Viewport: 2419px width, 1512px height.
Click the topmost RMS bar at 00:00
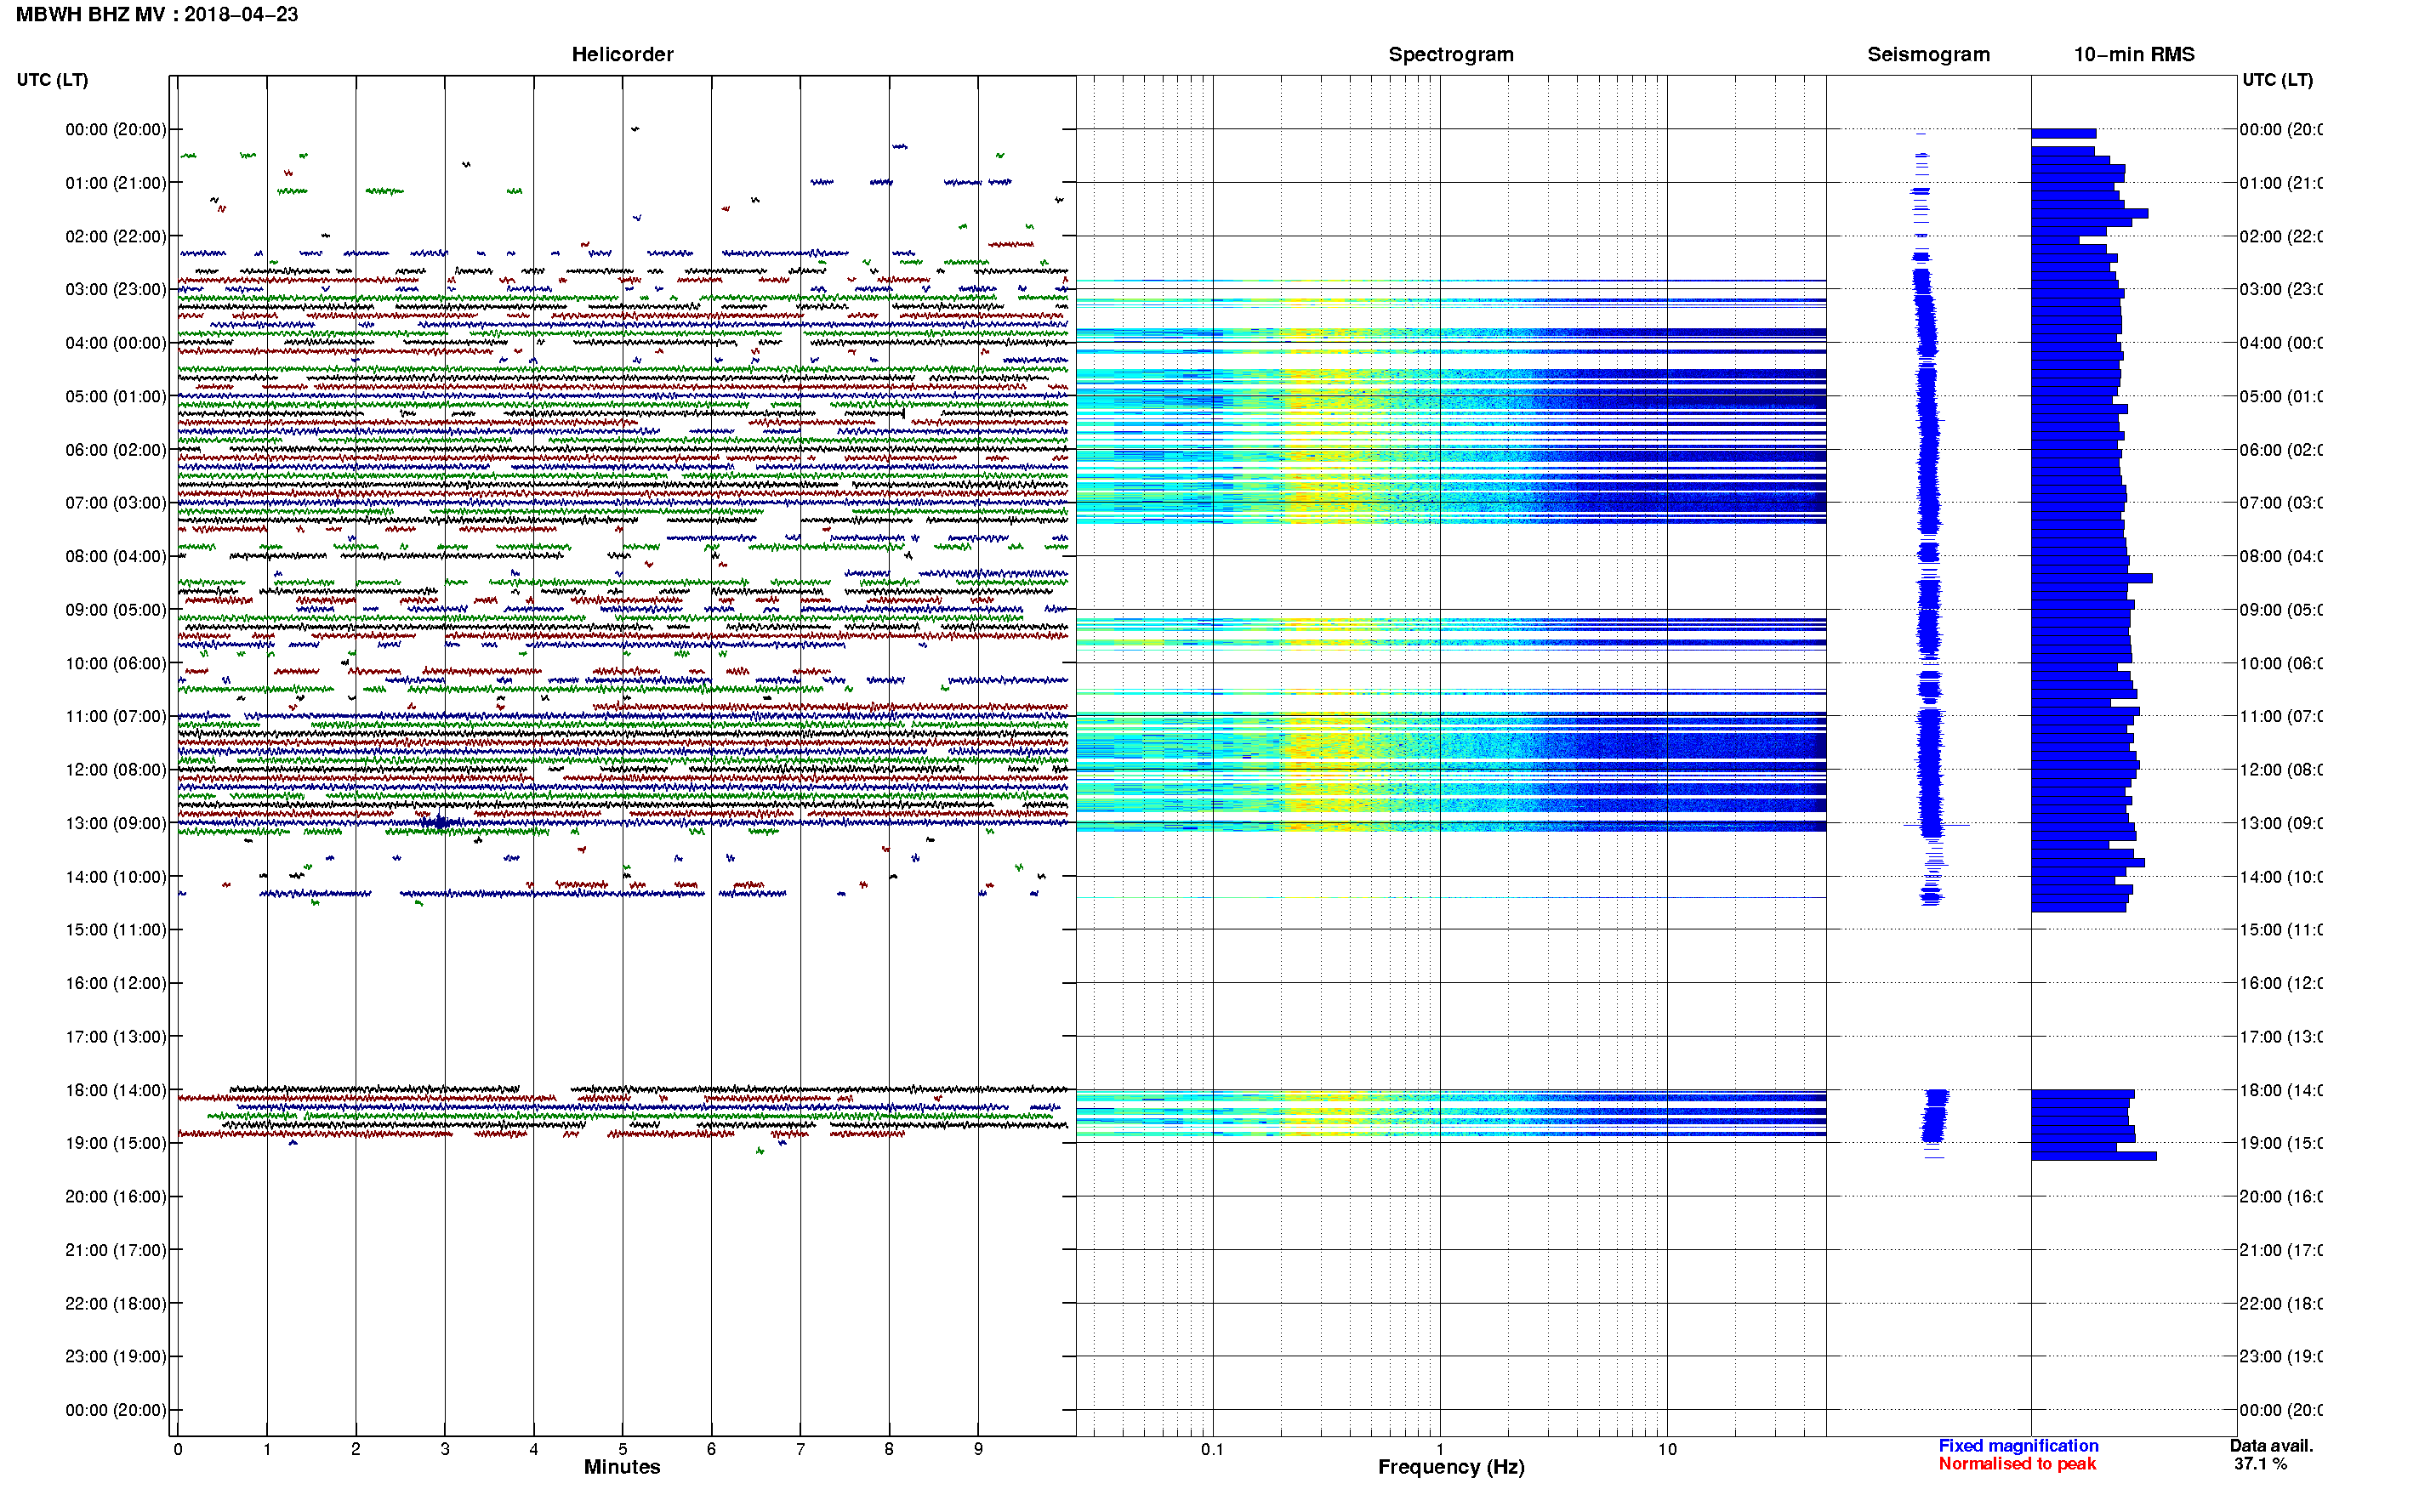click(x=2063, y=133)
